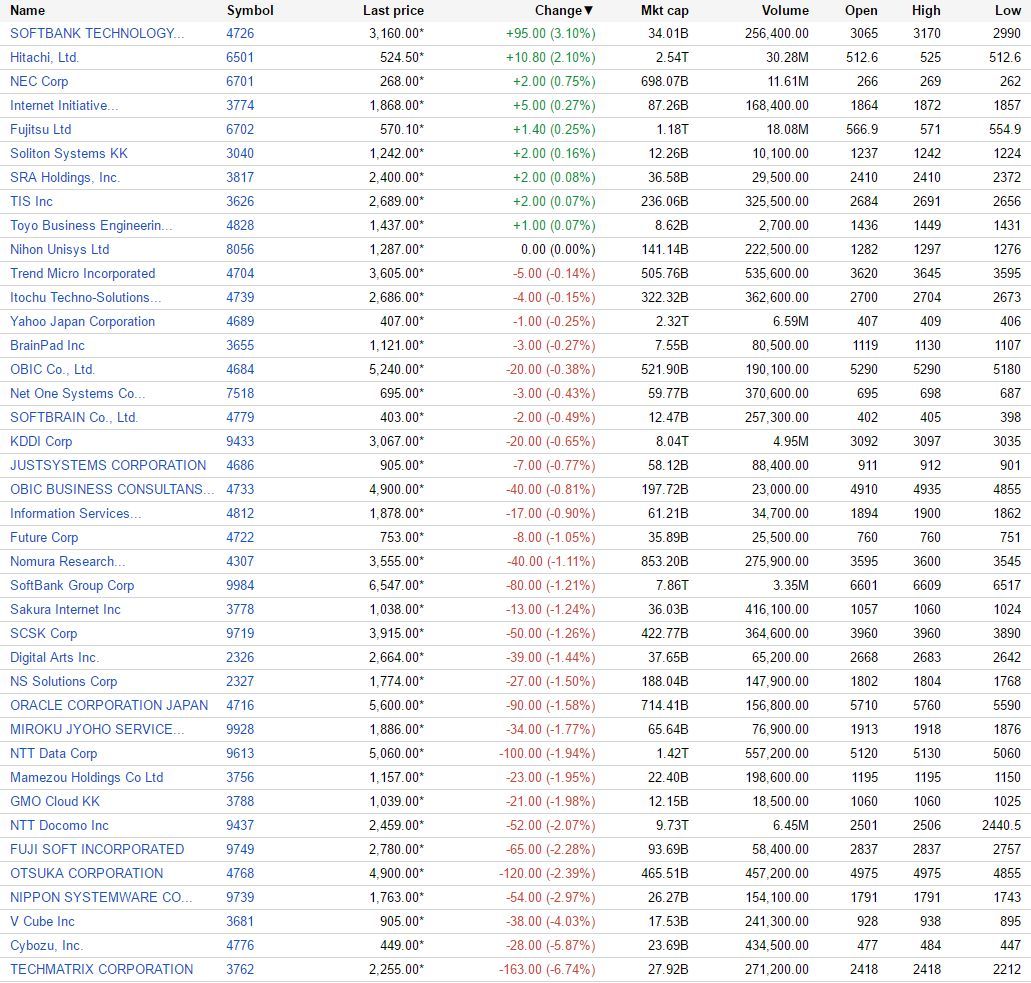
Task: Sort table by Change column header
Action: pyautogui.click(x=563, y=11)
